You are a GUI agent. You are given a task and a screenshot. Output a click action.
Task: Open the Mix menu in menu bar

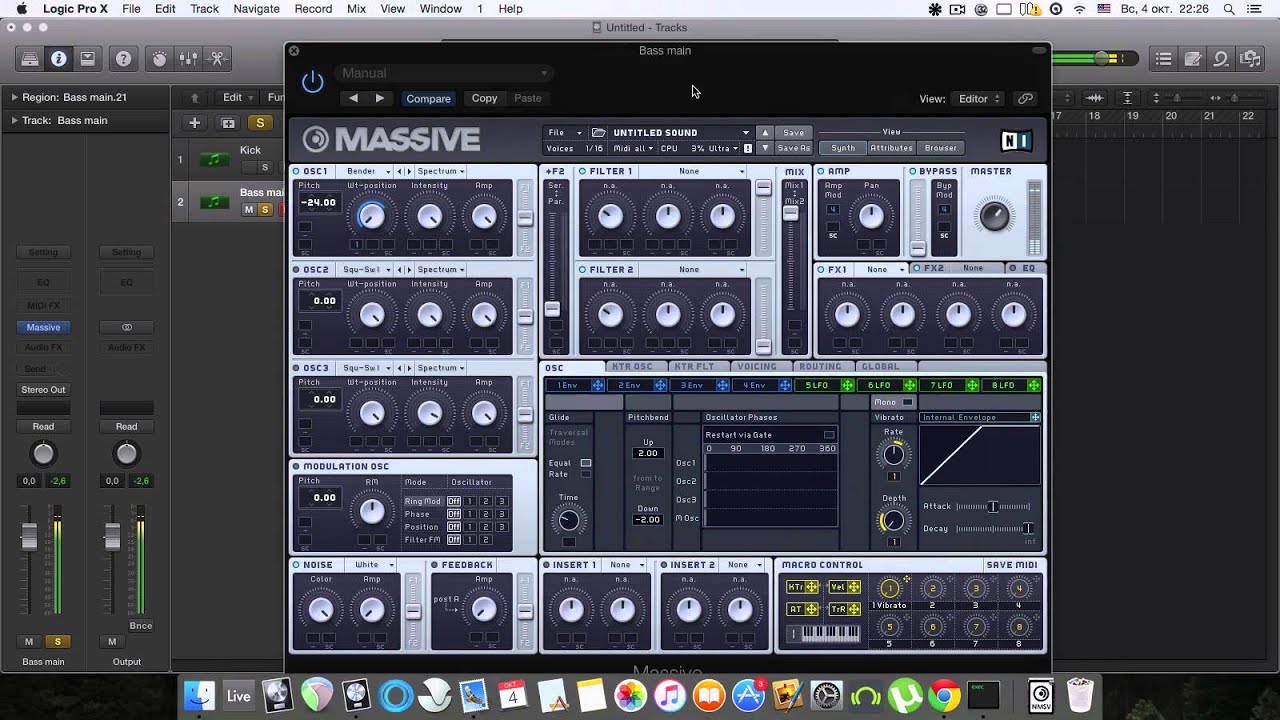coord(356,9)
